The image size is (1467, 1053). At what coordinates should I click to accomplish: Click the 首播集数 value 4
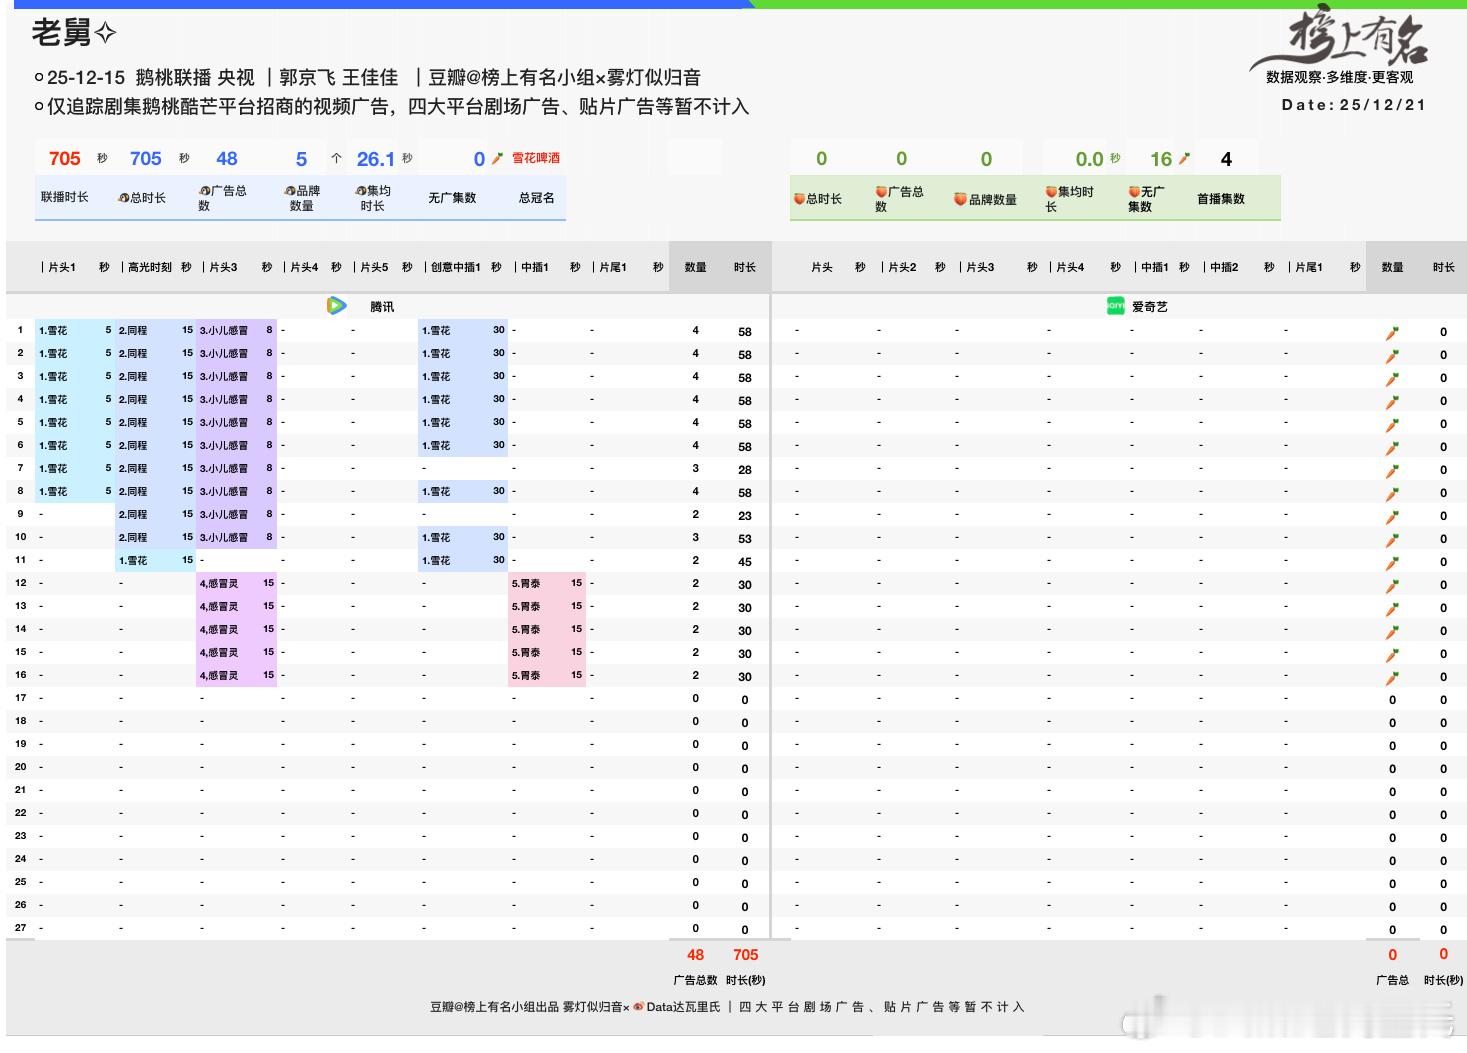(x=1226, y=159)
